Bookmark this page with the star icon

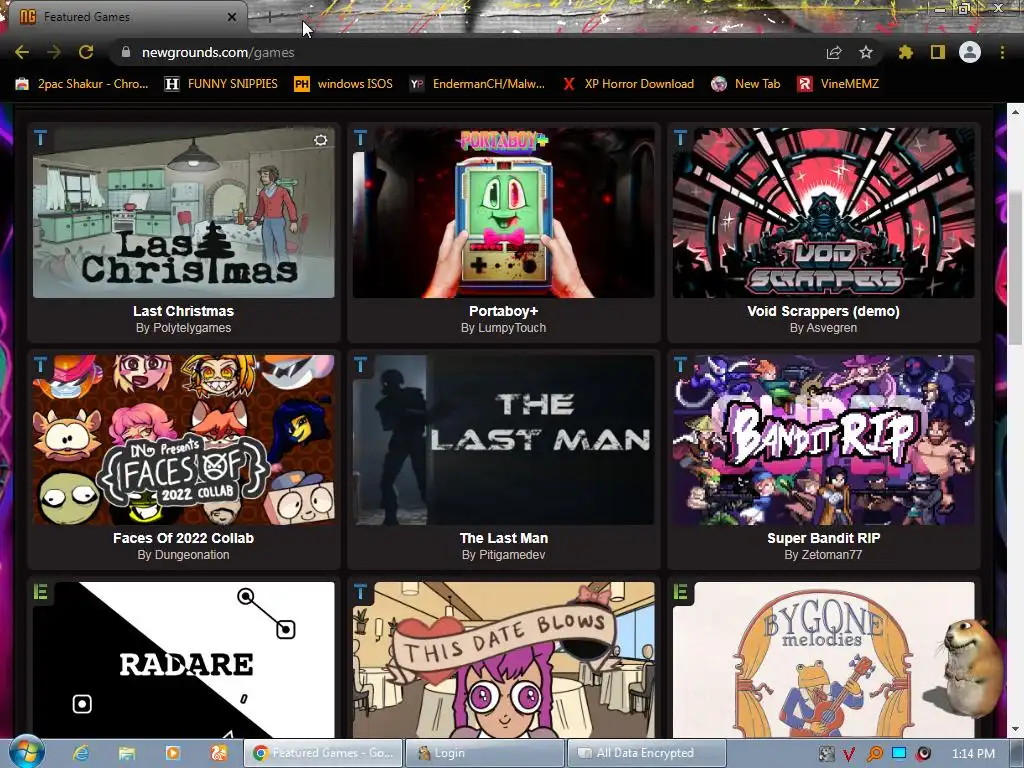pos(866,52)
